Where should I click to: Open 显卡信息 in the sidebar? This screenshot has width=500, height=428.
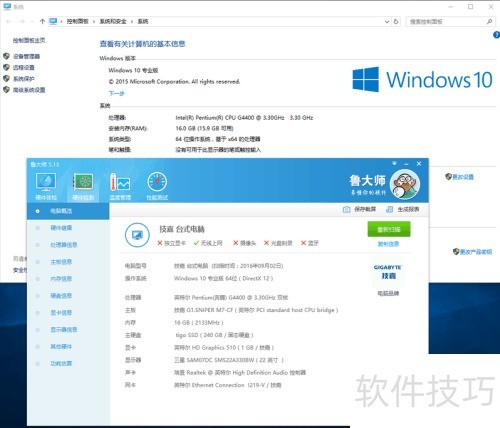(x=61, y=313)
